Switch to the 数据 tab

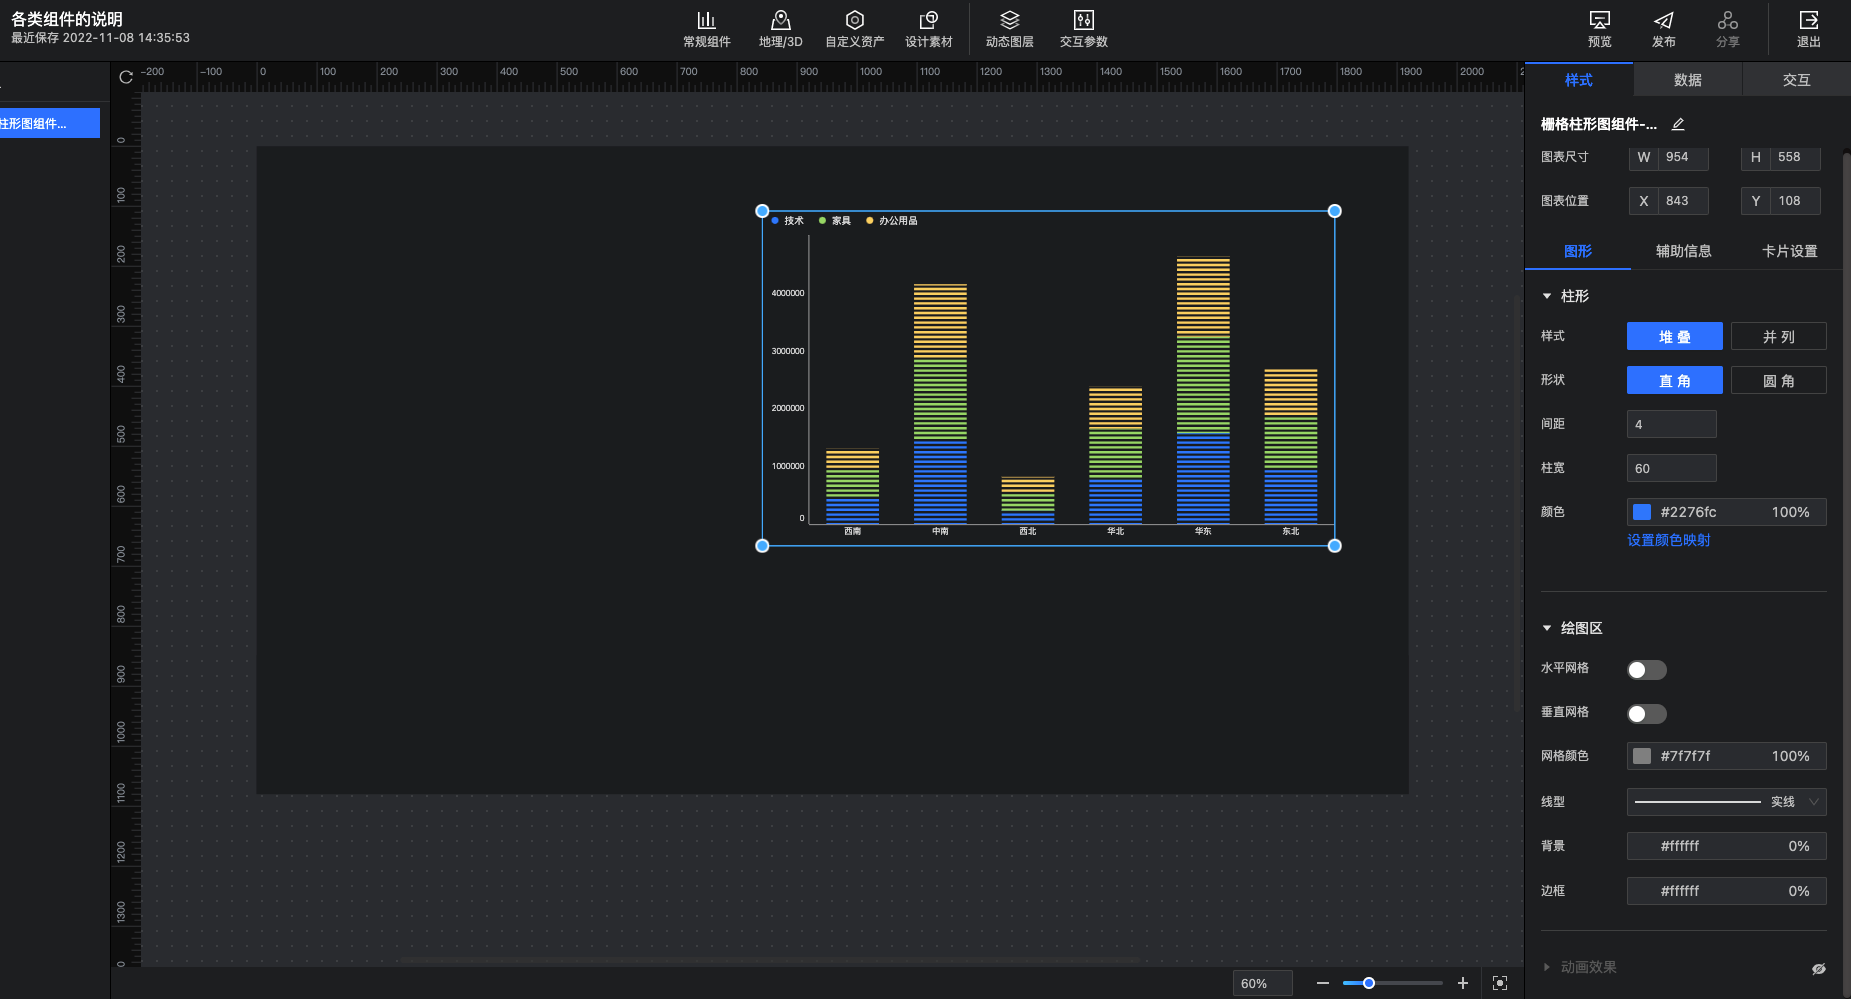pyautogui.click(x=1688, y=79)
